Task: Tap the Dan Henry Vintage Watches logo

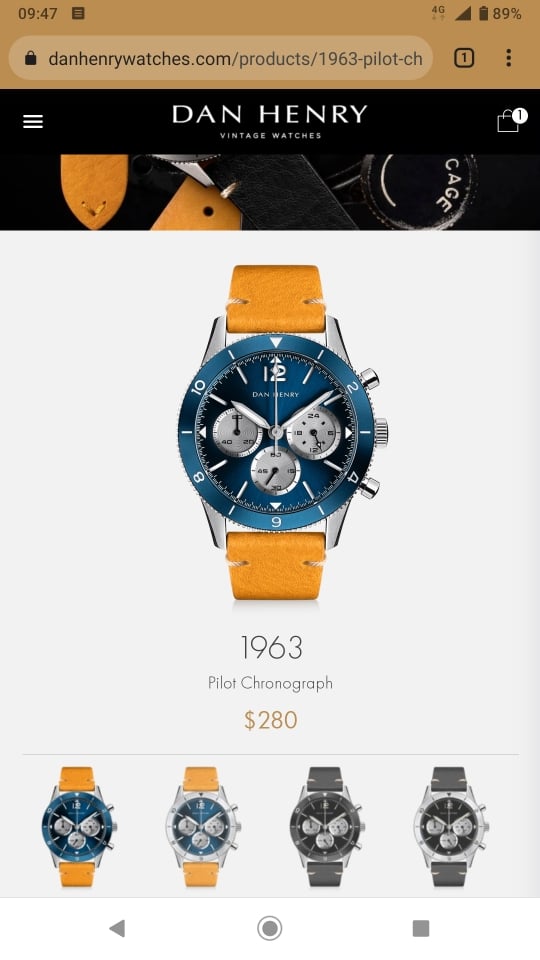Action: click(270, 121)
